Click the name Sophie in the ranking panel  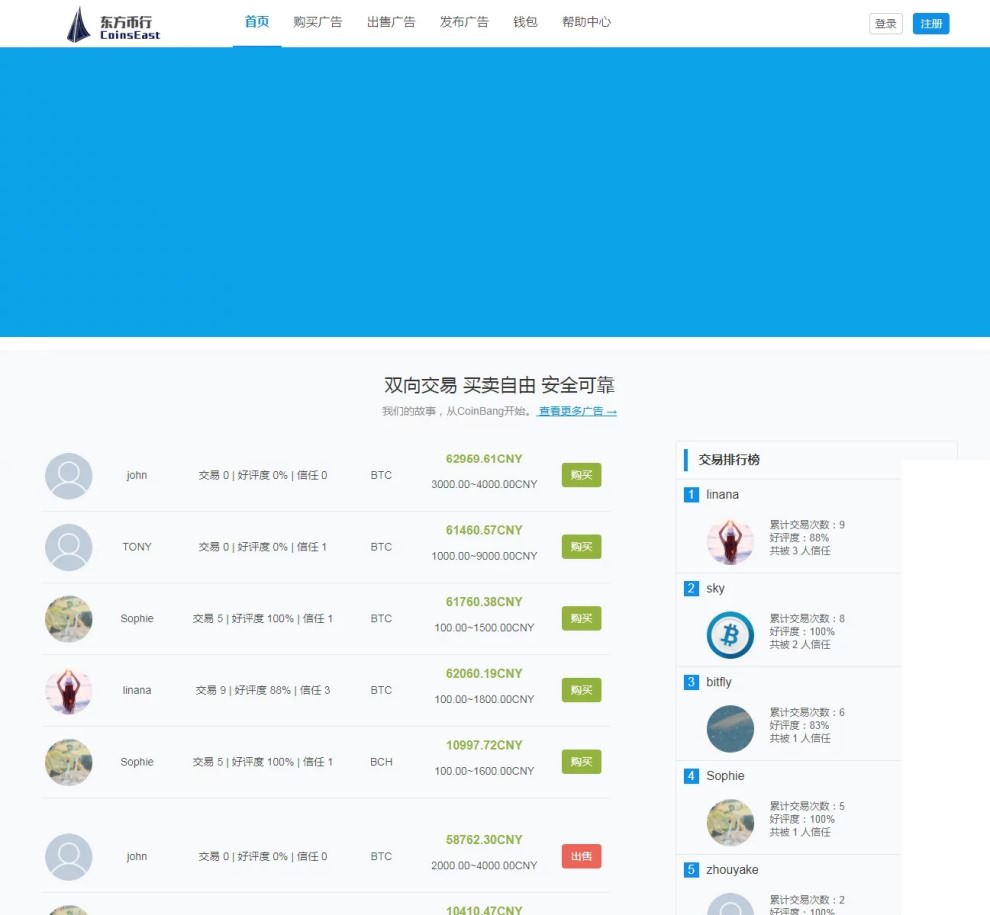tap(725, 776)
